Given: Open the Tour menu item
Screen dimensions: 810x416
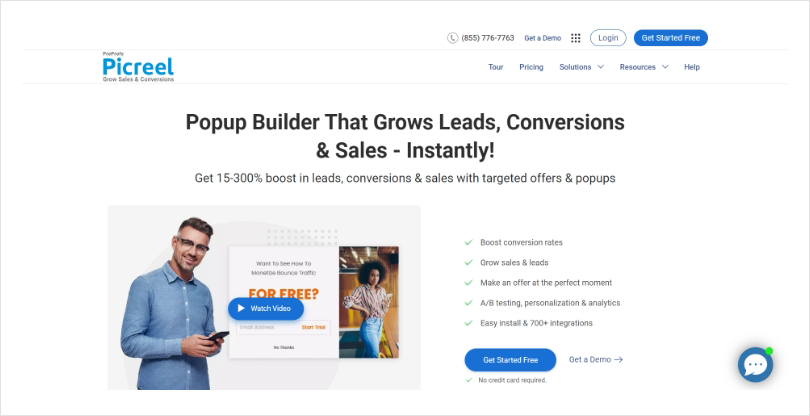Looking at the screenshot, I should [495, 67].
